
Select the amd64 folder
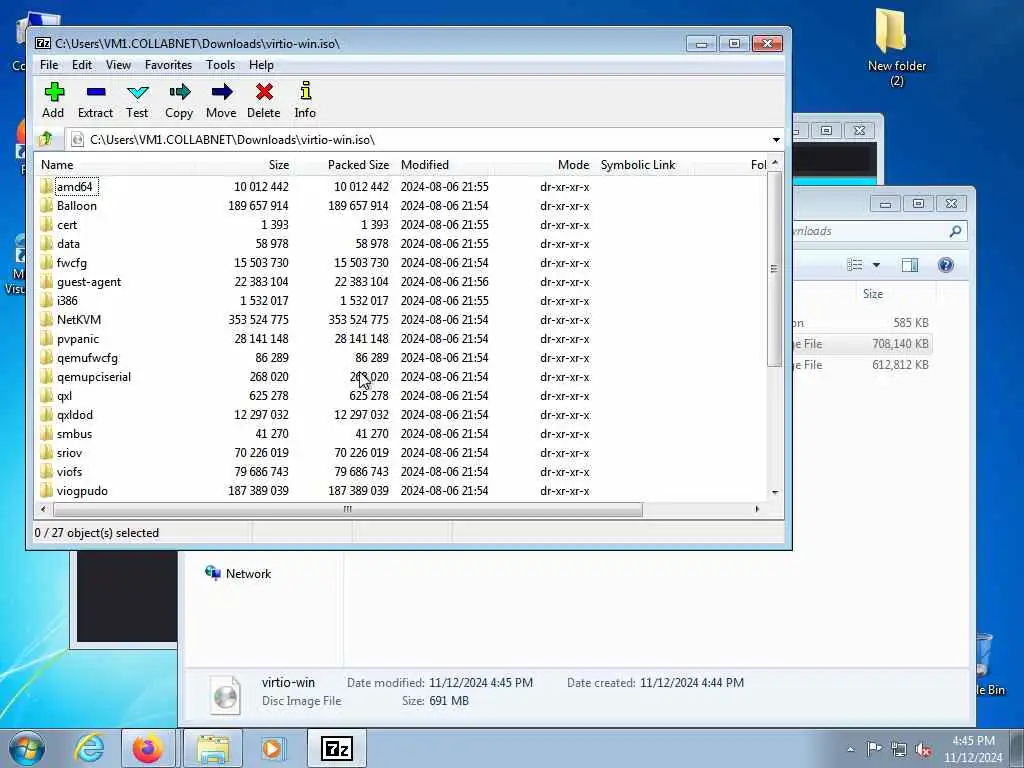(x=74, y=187)
